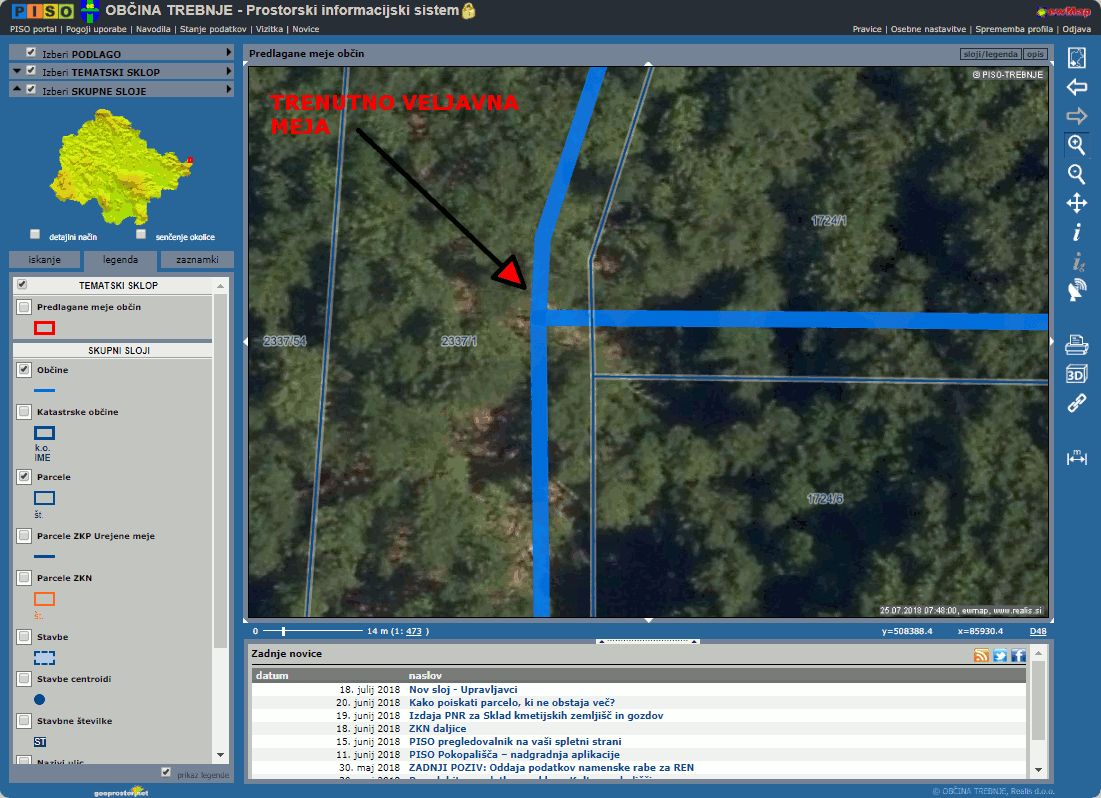This screenshot has width=1101, height=798.
Task: Select the zoom in magnifier tool
Action: point(1076,145)
